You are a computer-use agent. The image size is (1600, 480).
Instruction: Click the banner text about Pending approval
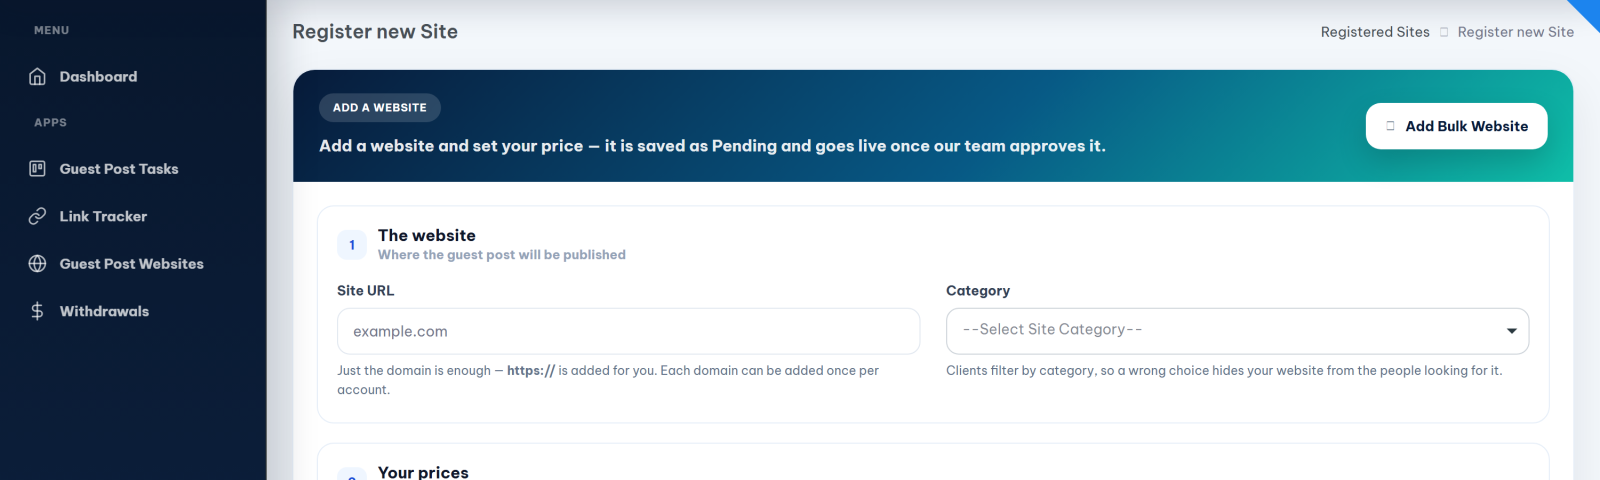click(712, 146)
